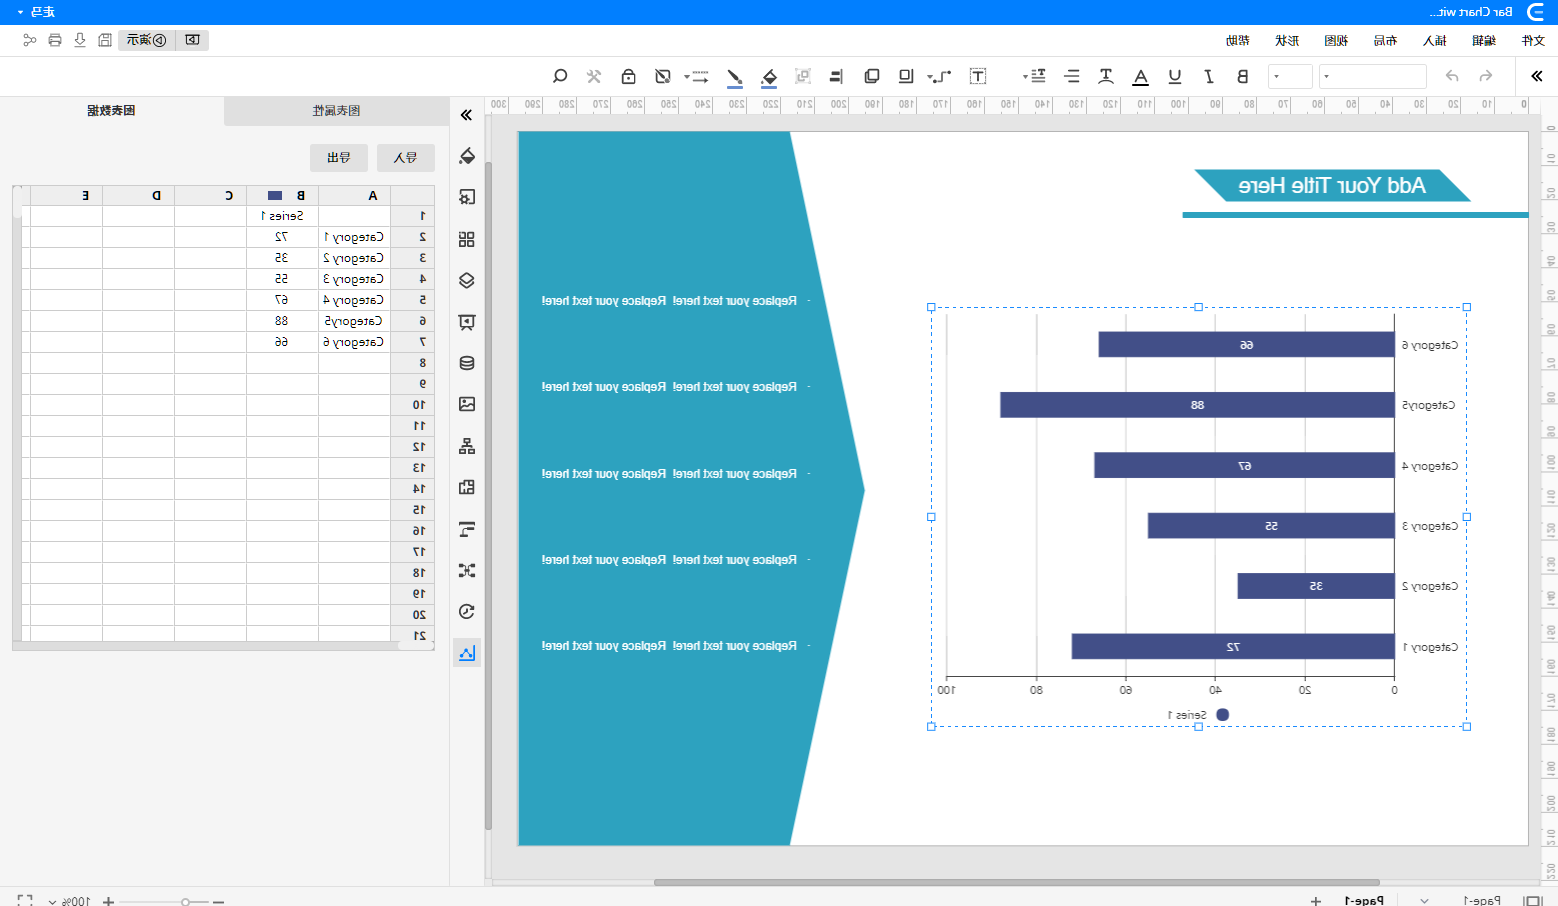Open the 布局 menu
This screenshot has height=906, width=1558.
coord(1385,41)
